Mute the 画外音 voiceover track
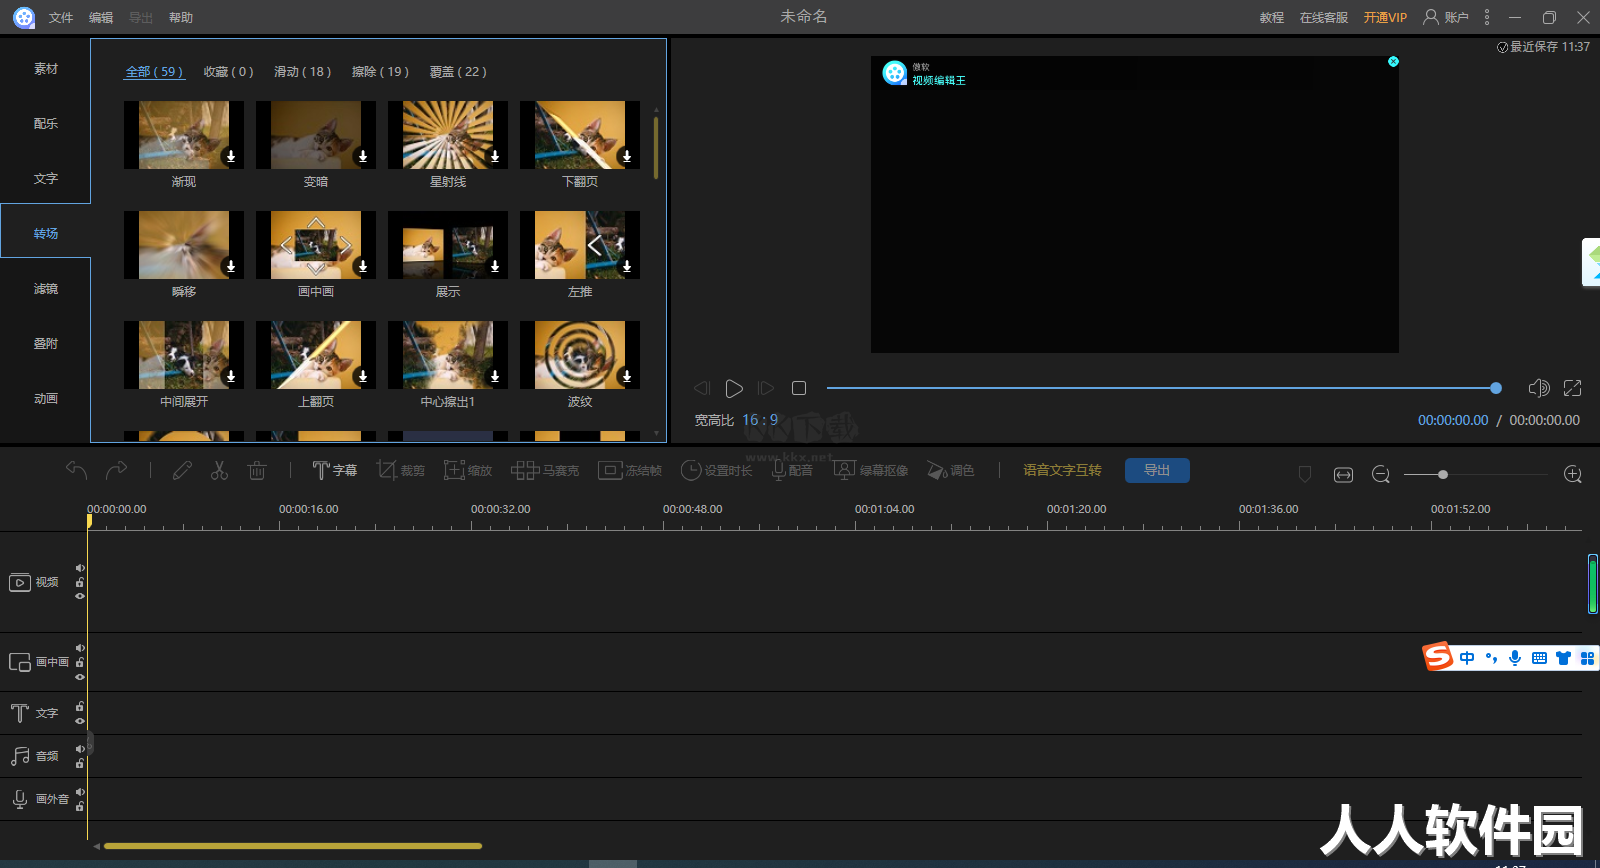 pos(80,792)
